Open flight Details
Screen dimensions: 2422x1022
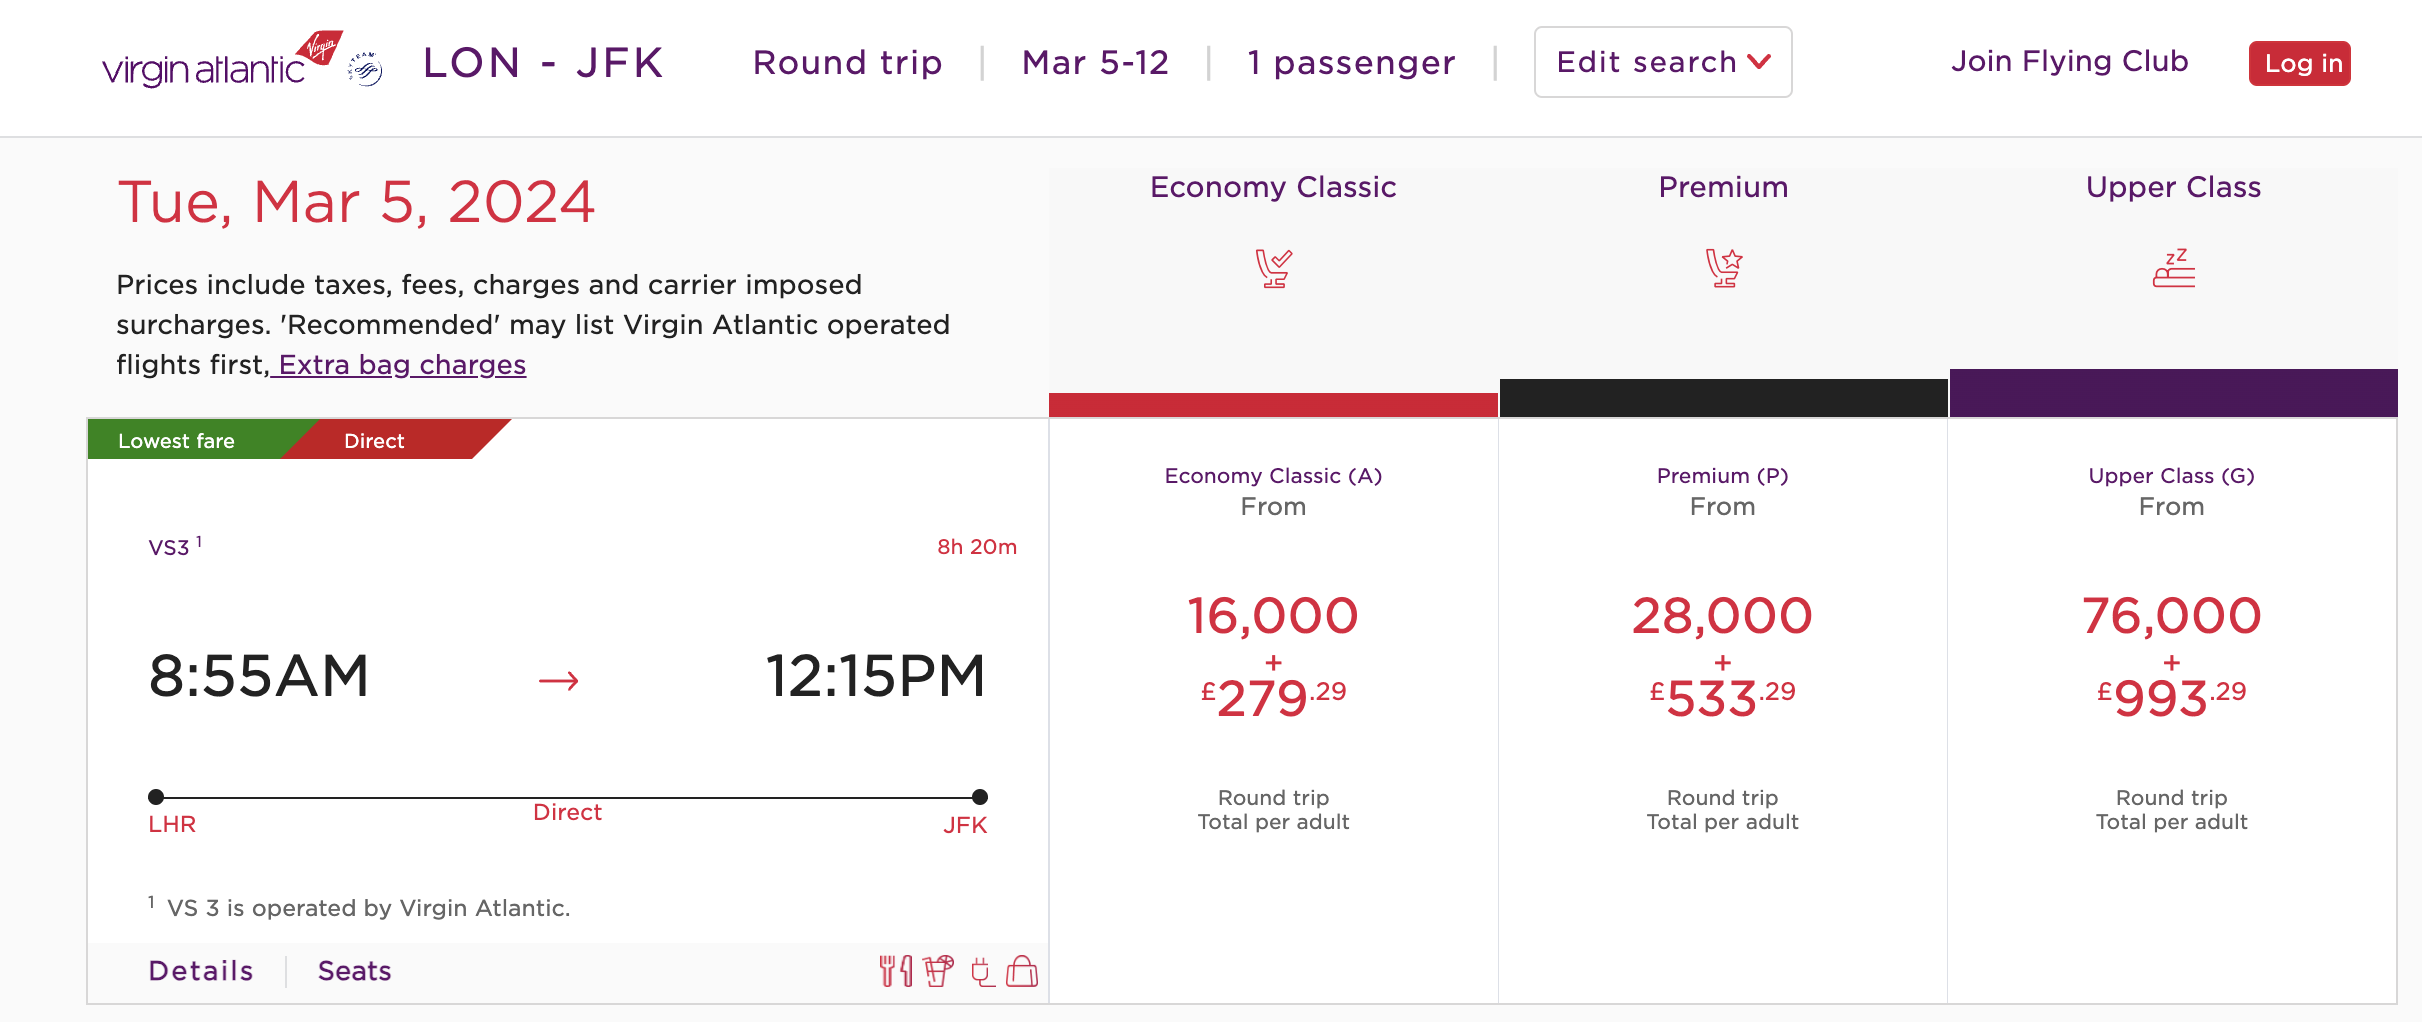(201, 971)
